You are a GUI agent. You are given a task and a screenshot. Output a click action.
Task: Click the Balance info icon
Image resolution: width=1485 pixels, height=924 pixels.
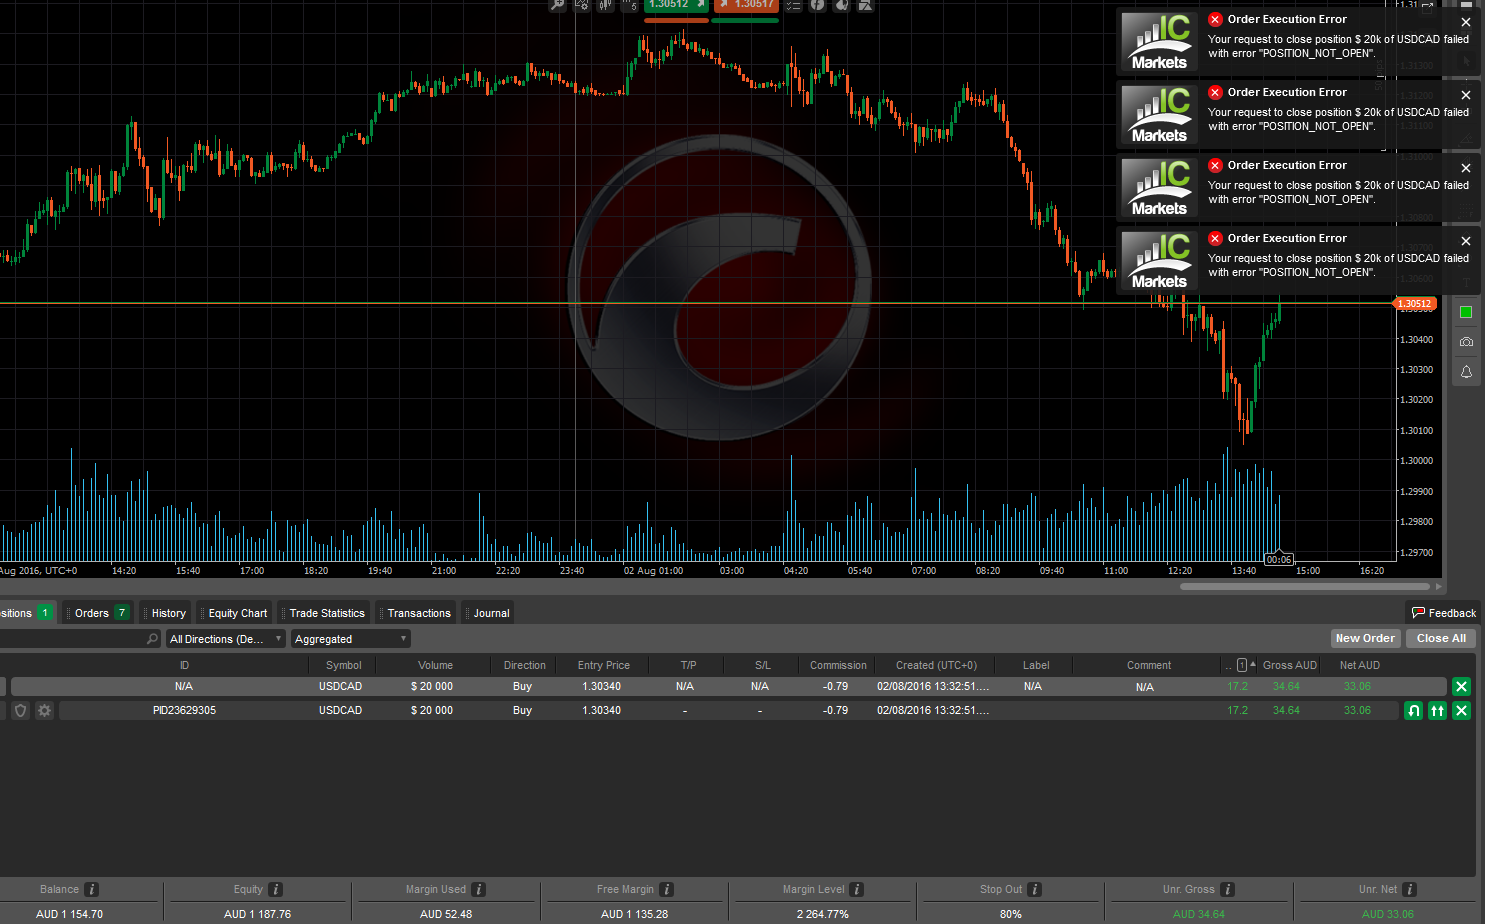92,889
